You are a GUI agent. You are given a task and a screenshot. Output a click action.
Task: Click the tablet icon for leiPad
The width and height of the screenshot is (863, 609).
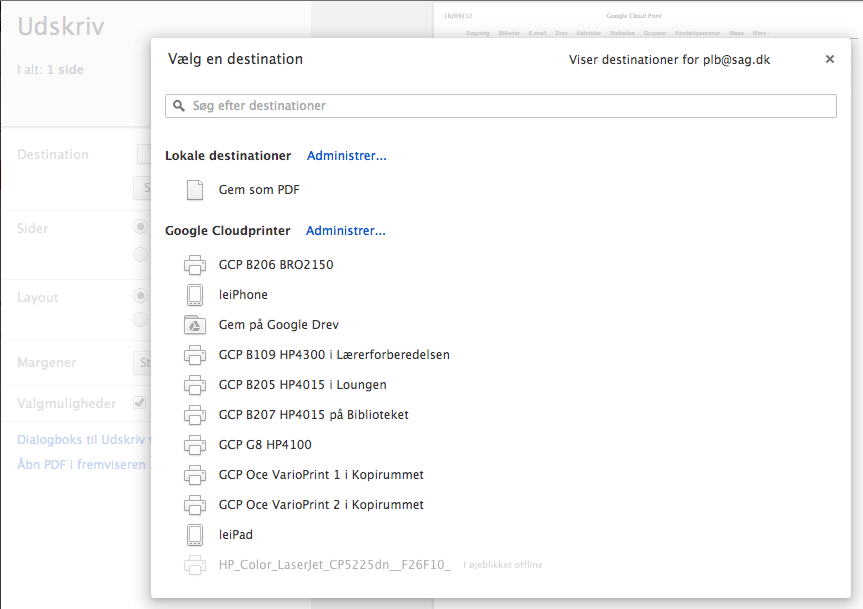coord(195,535)
